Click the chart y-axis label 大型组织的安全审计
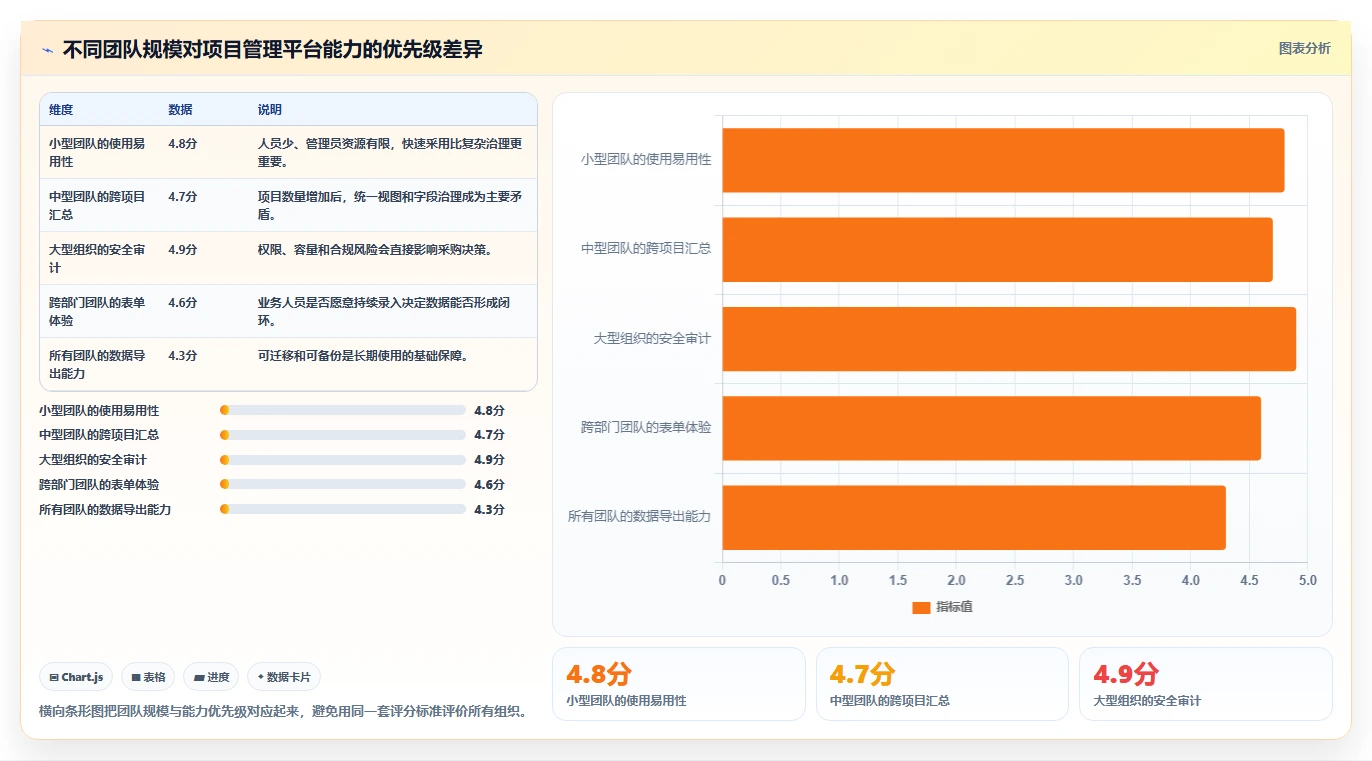This screenshot has height=761, width=1372. pyautogui.click(x=652, y=338)
